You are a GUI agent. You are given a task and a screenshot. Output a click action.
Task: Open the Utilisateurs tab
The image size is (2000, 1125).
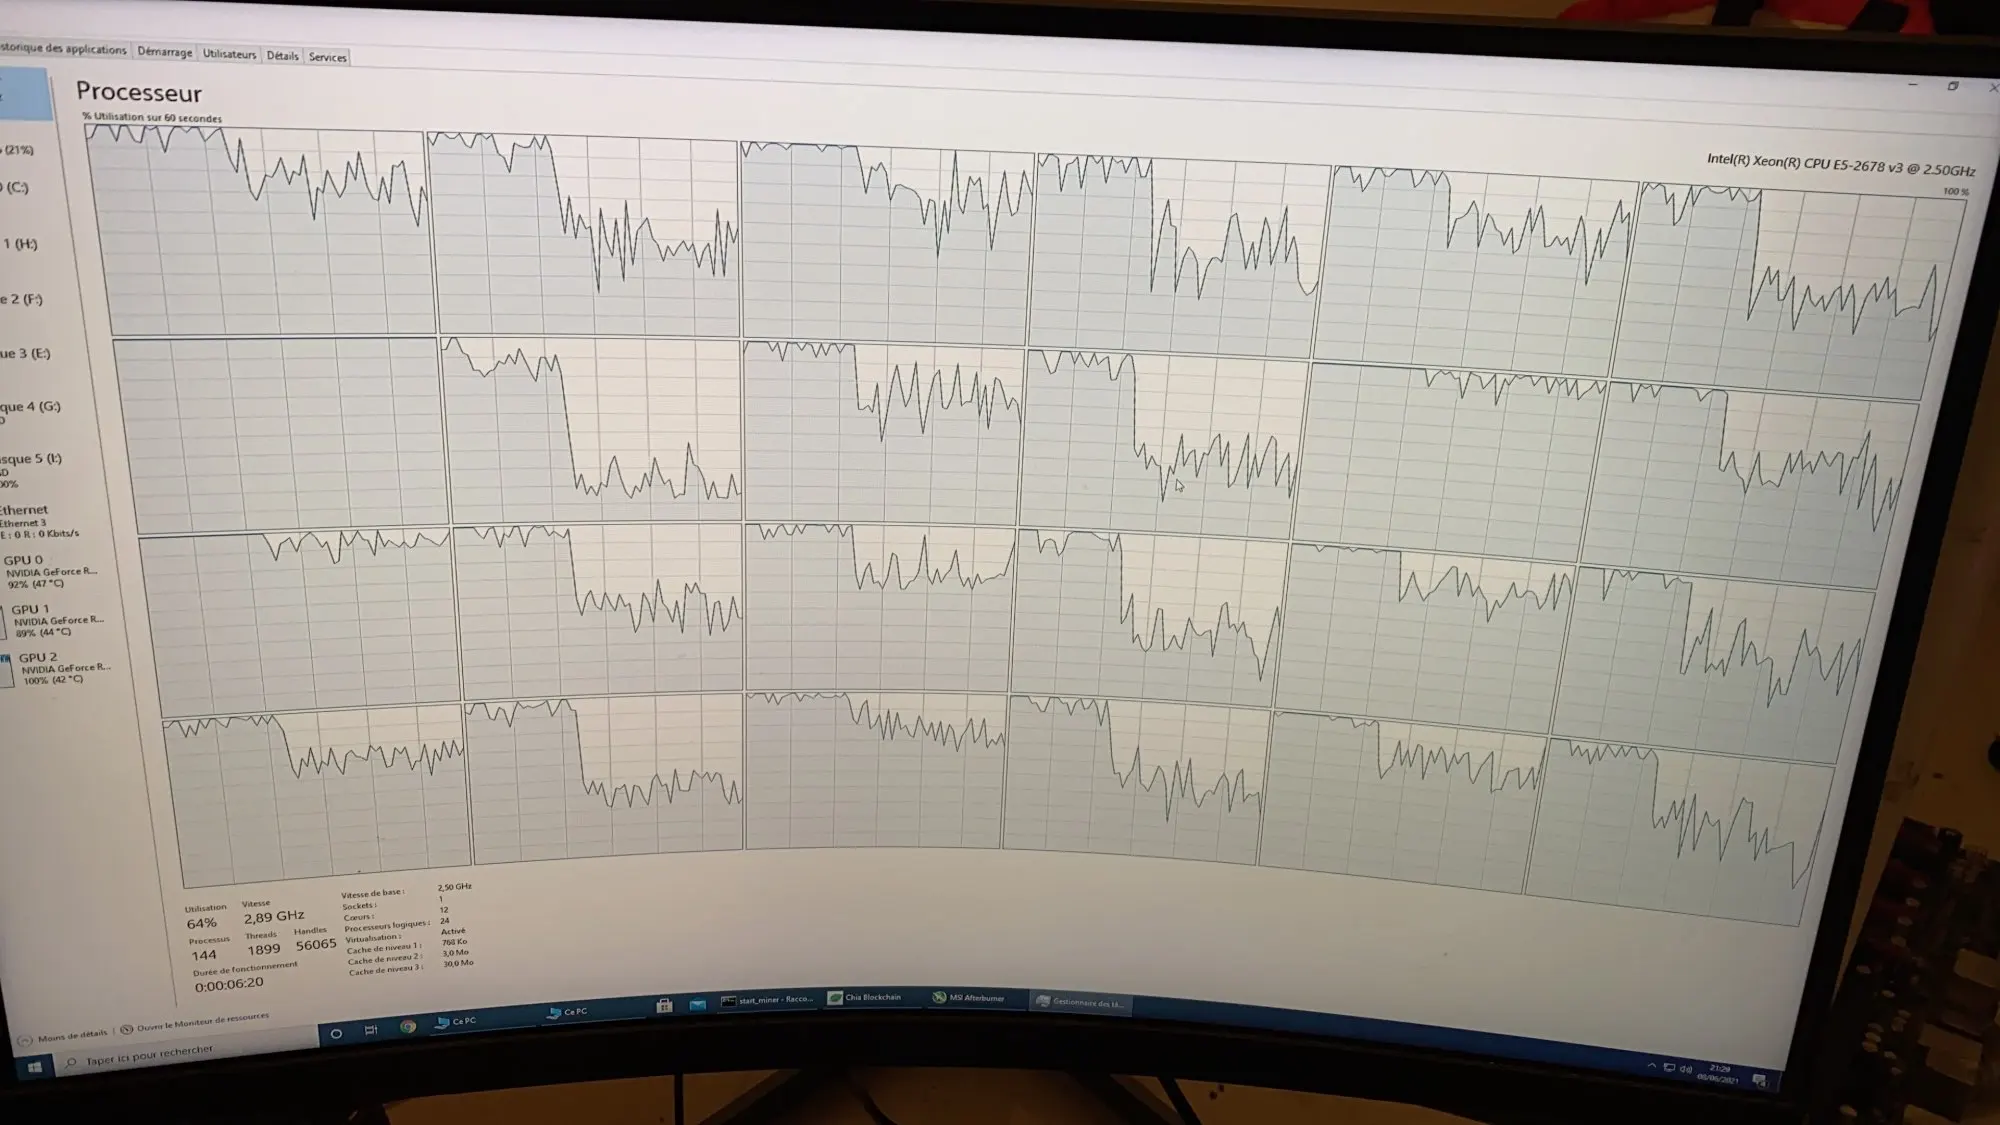pos(229,54)
